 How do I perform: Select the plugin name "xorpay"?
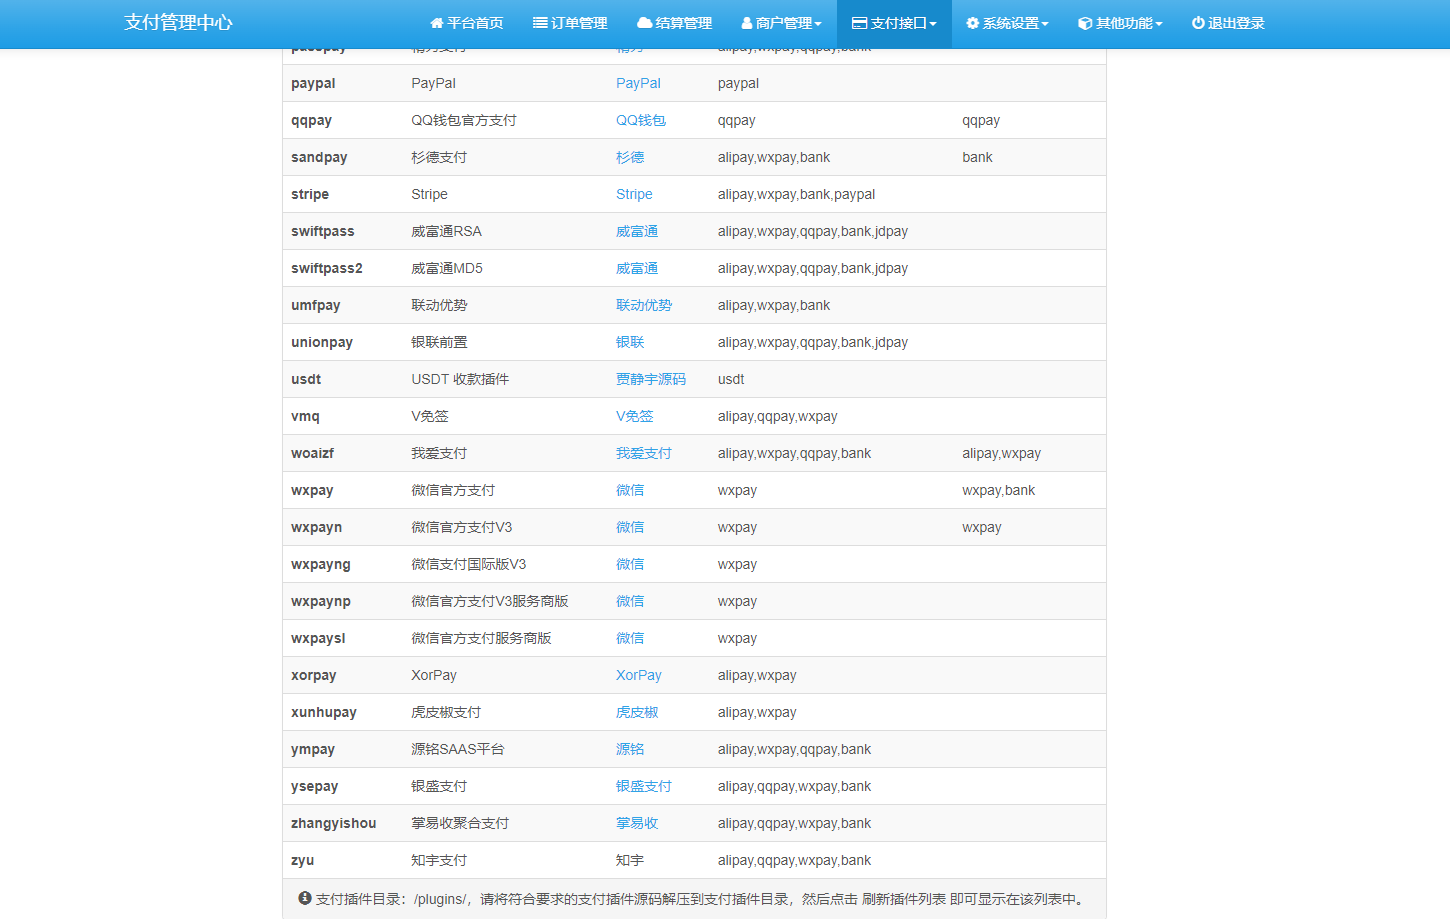point(314,675)
